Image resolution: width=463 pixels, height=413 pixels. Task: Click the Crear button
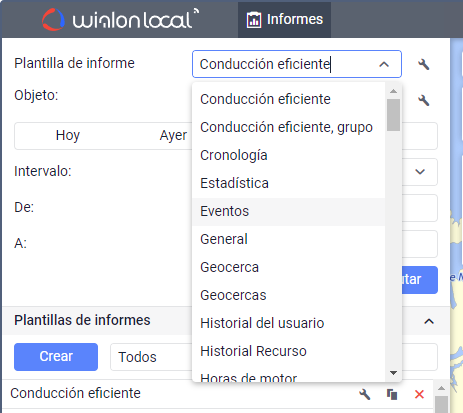(56, 357)
